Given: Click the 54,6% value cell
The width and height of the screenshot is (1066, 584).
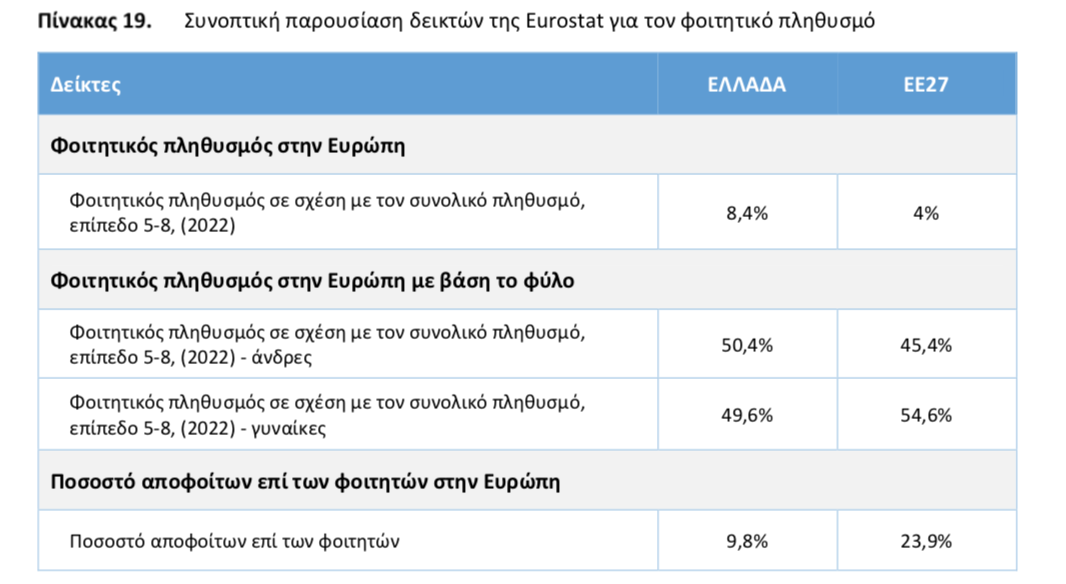Looking at the screenshot, I should (x=927, y=415).
